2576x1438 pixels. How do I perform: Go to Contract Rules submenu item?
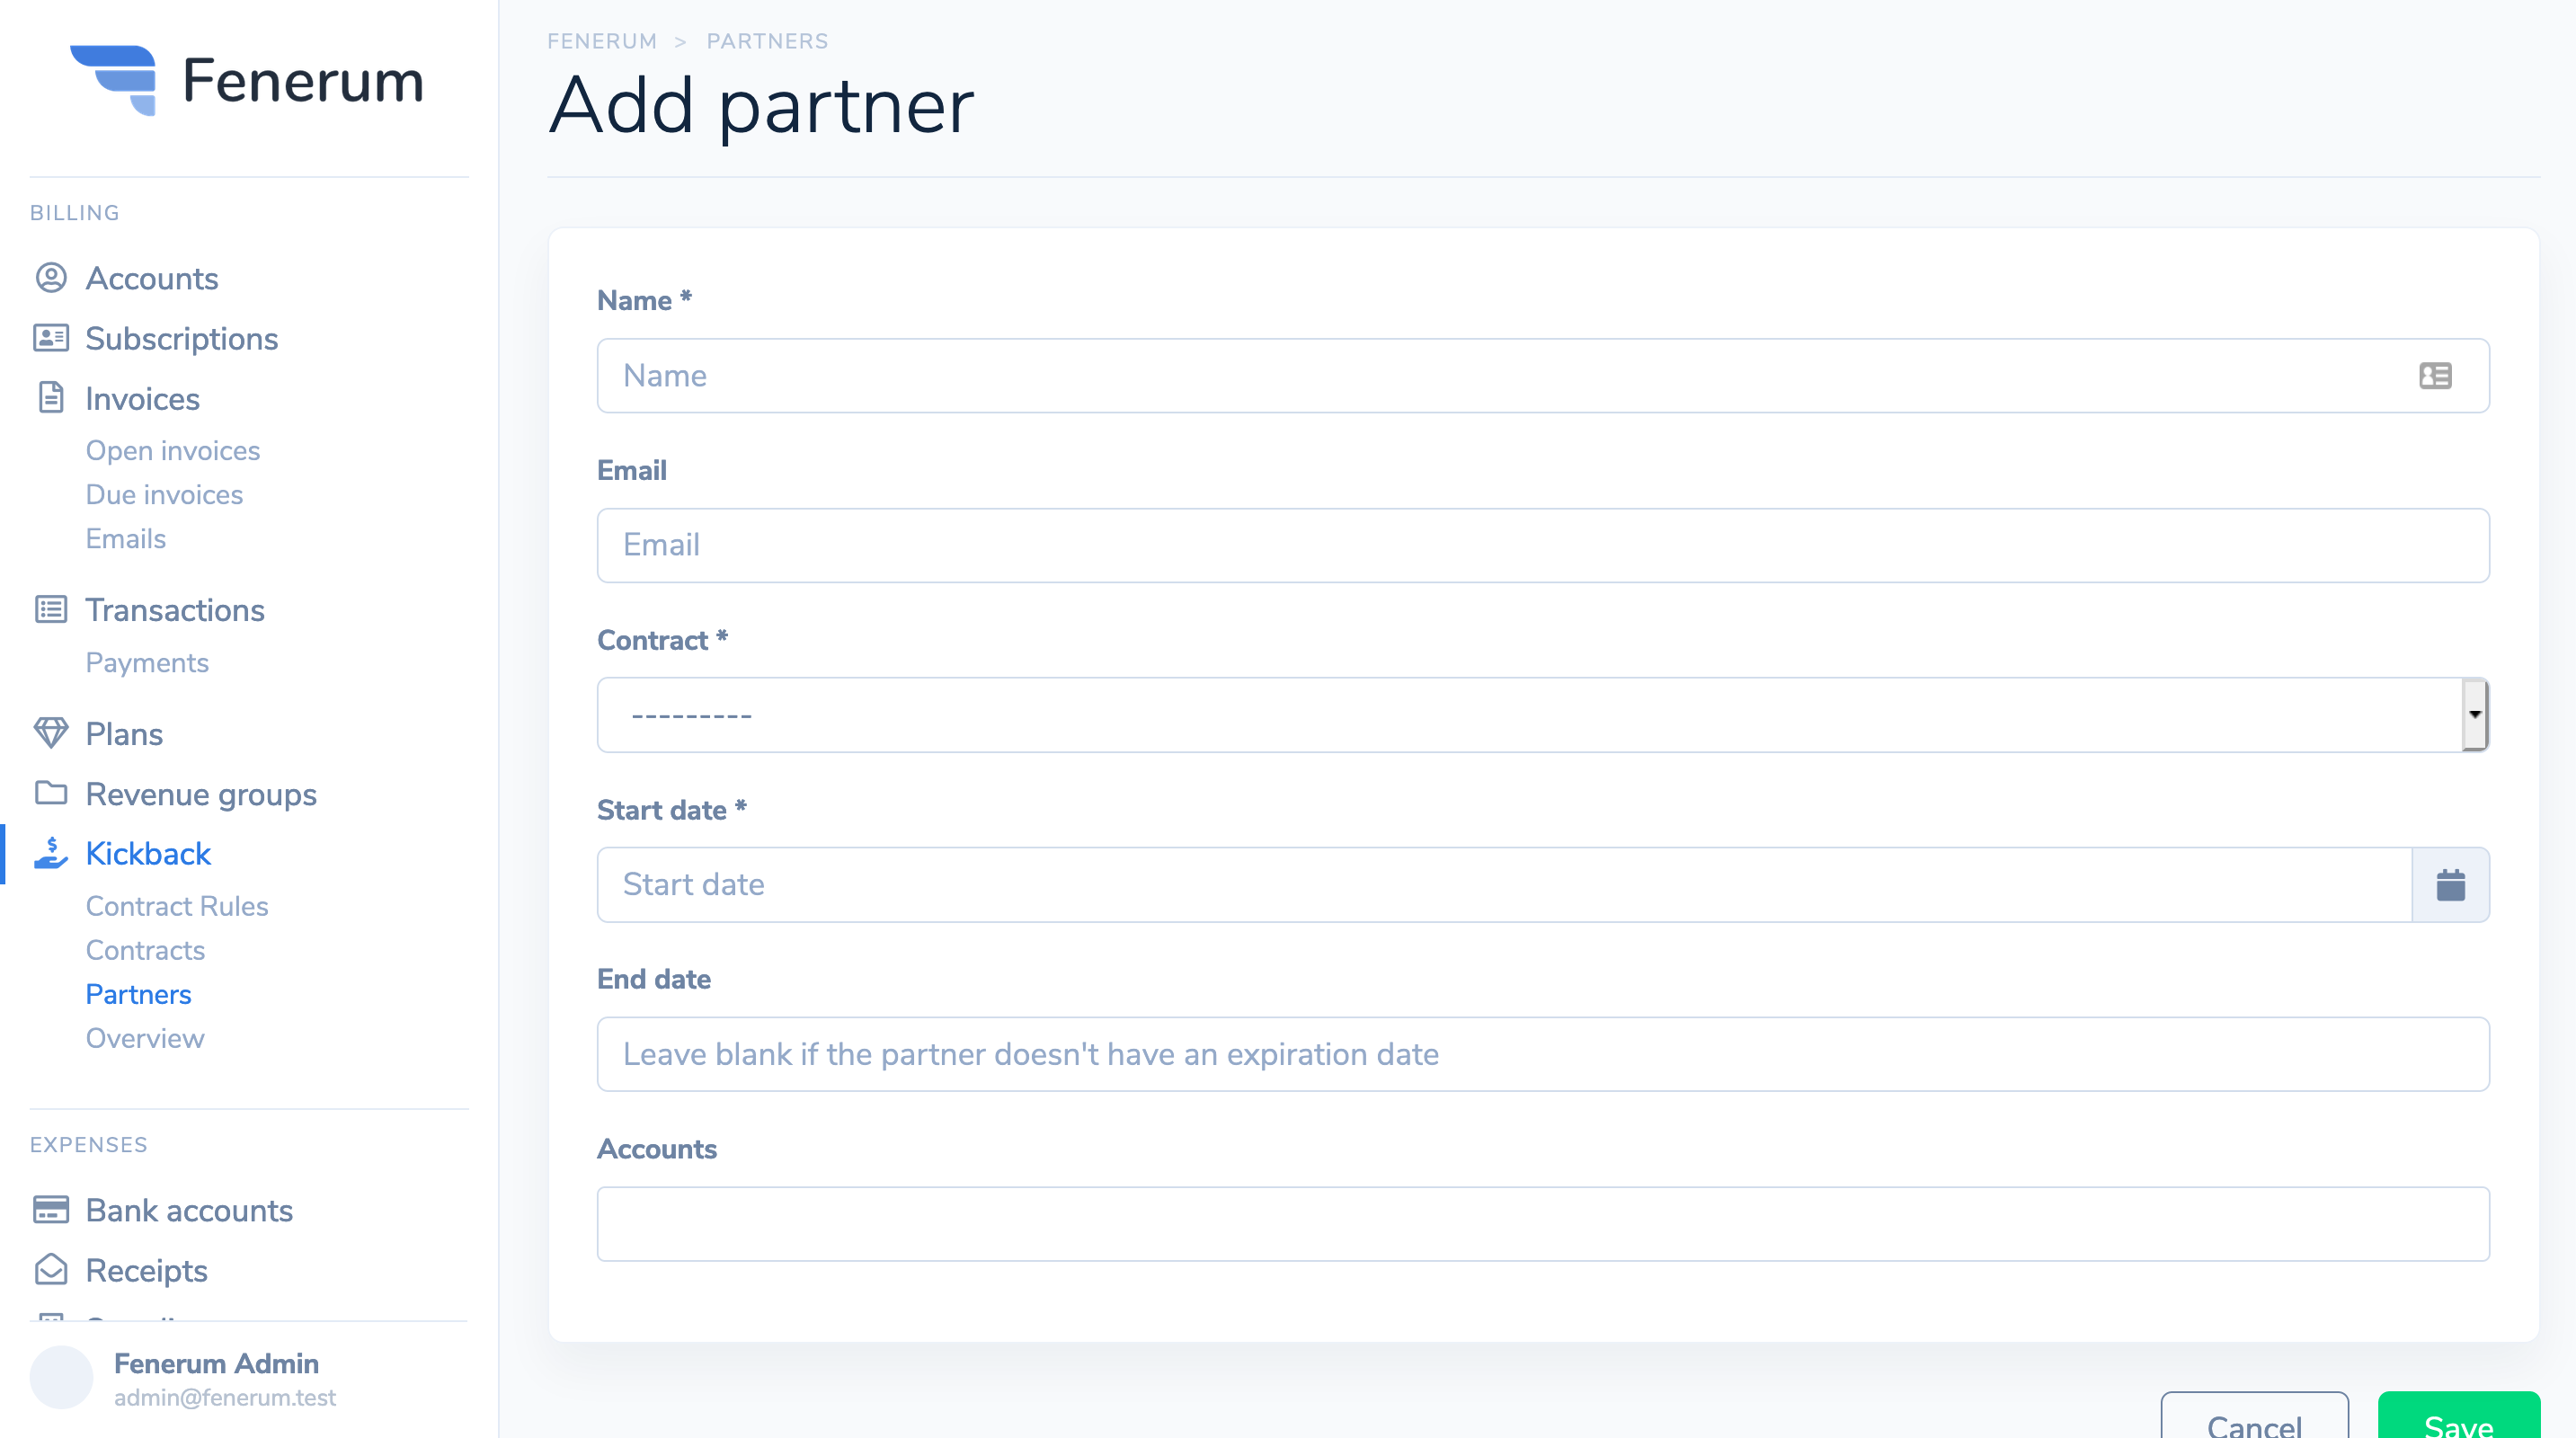pyautogui.click(x=177, y=906)
